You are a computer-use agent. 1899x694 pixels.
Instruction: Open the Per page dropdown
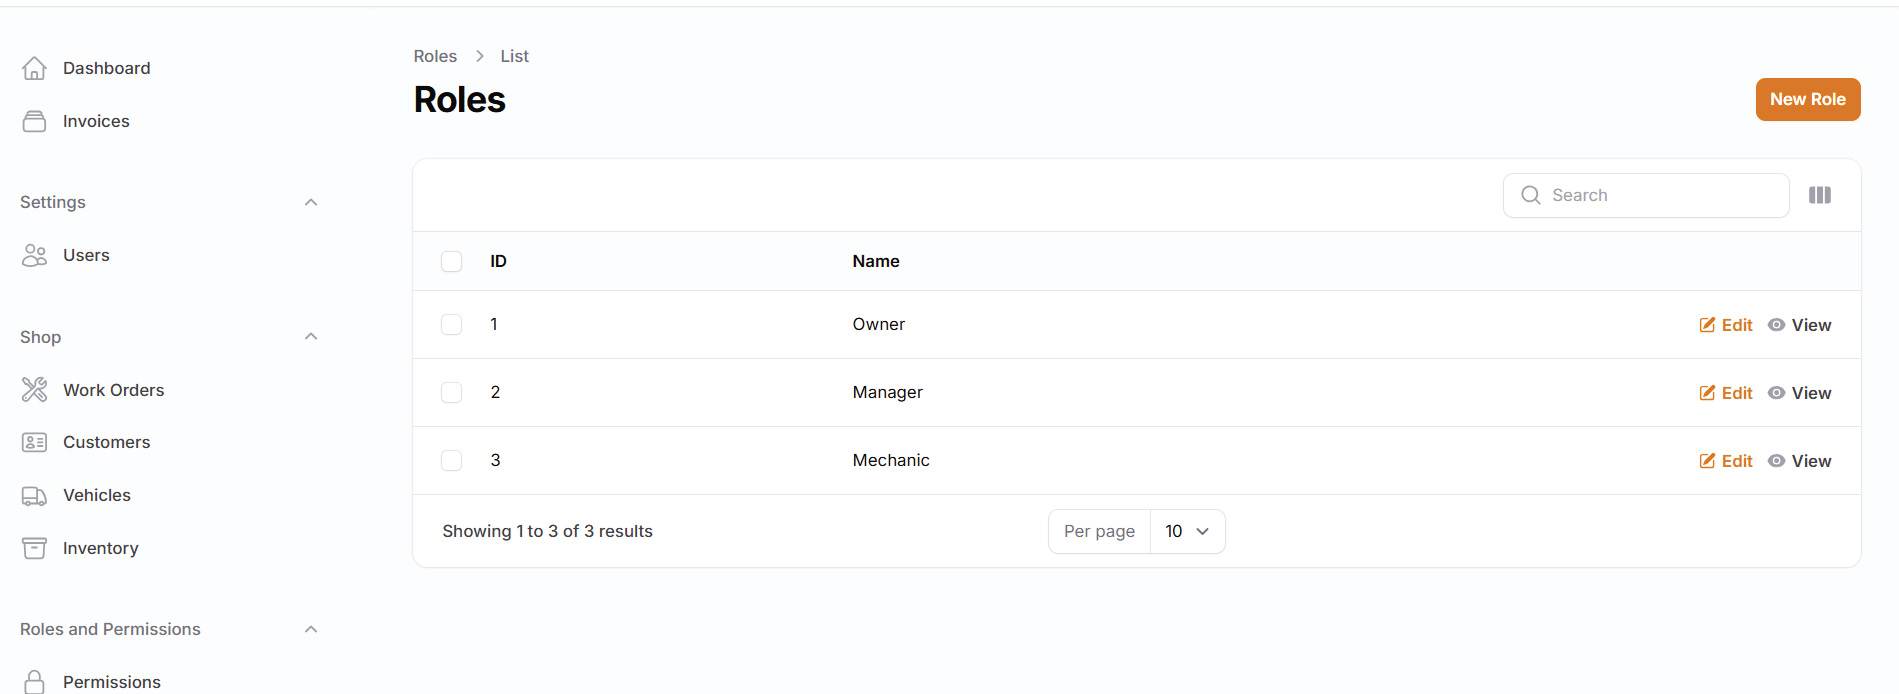point(1186,531)
